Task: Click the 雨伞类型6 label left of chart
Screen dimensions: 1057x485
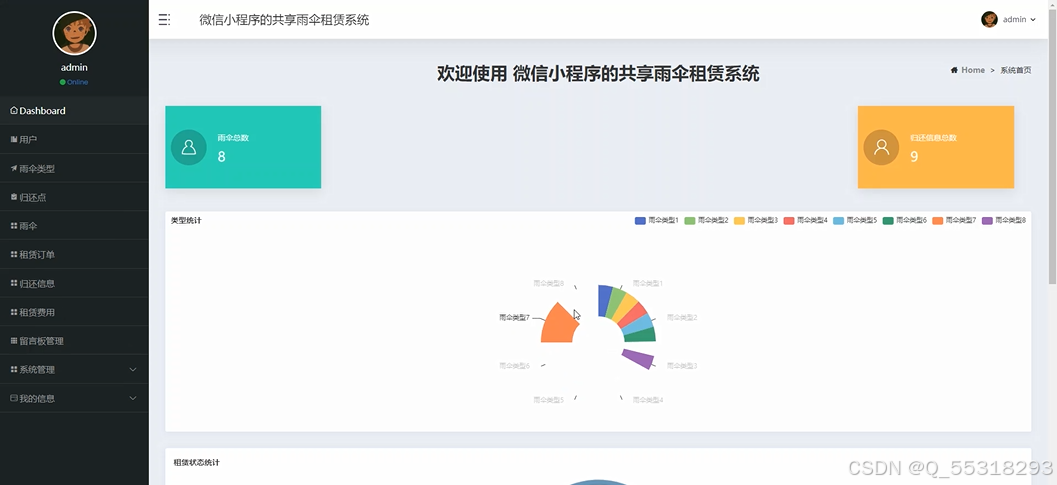Action: (514, 366)
